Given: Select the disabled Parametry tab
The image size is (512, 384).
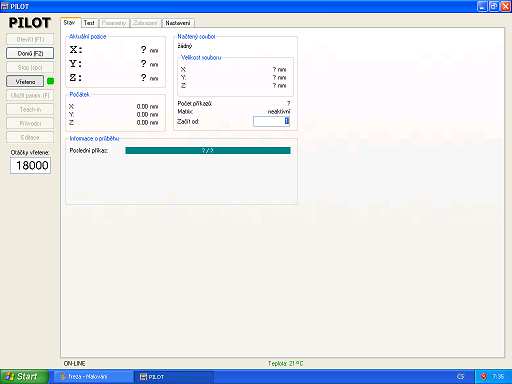Looking at the screenshot, I should point(114,23).
